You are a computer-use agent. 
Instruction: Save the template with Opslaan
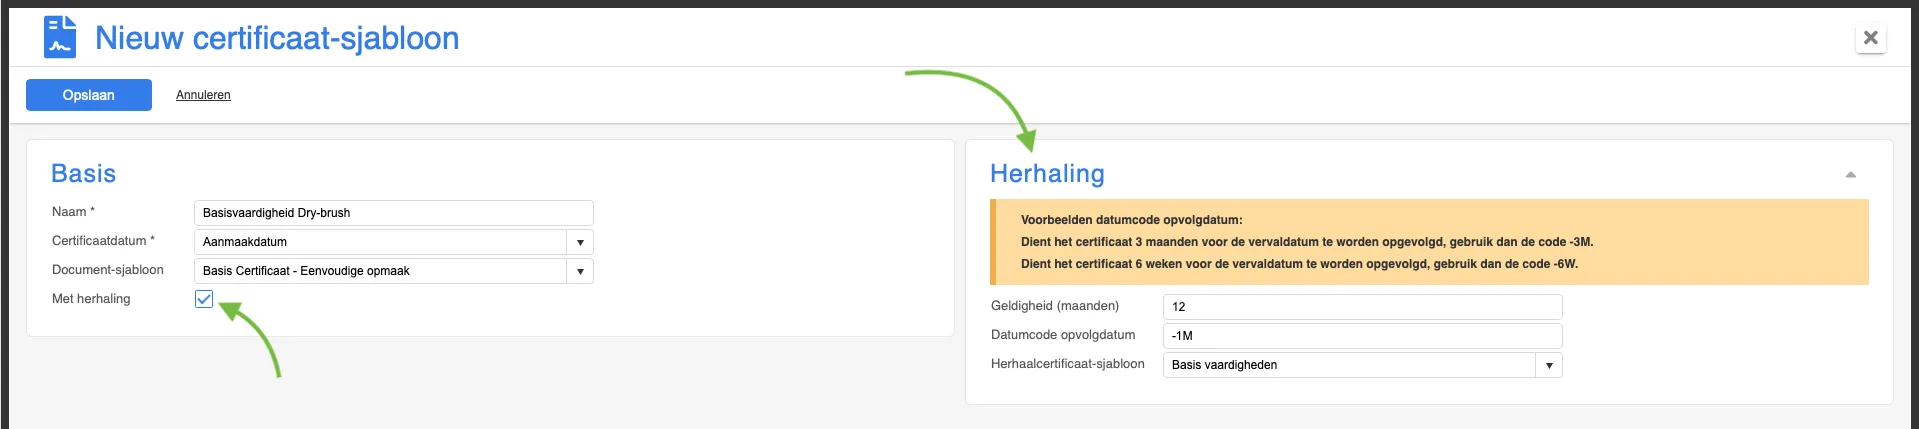pyautogui.click(x=89, y=95)
